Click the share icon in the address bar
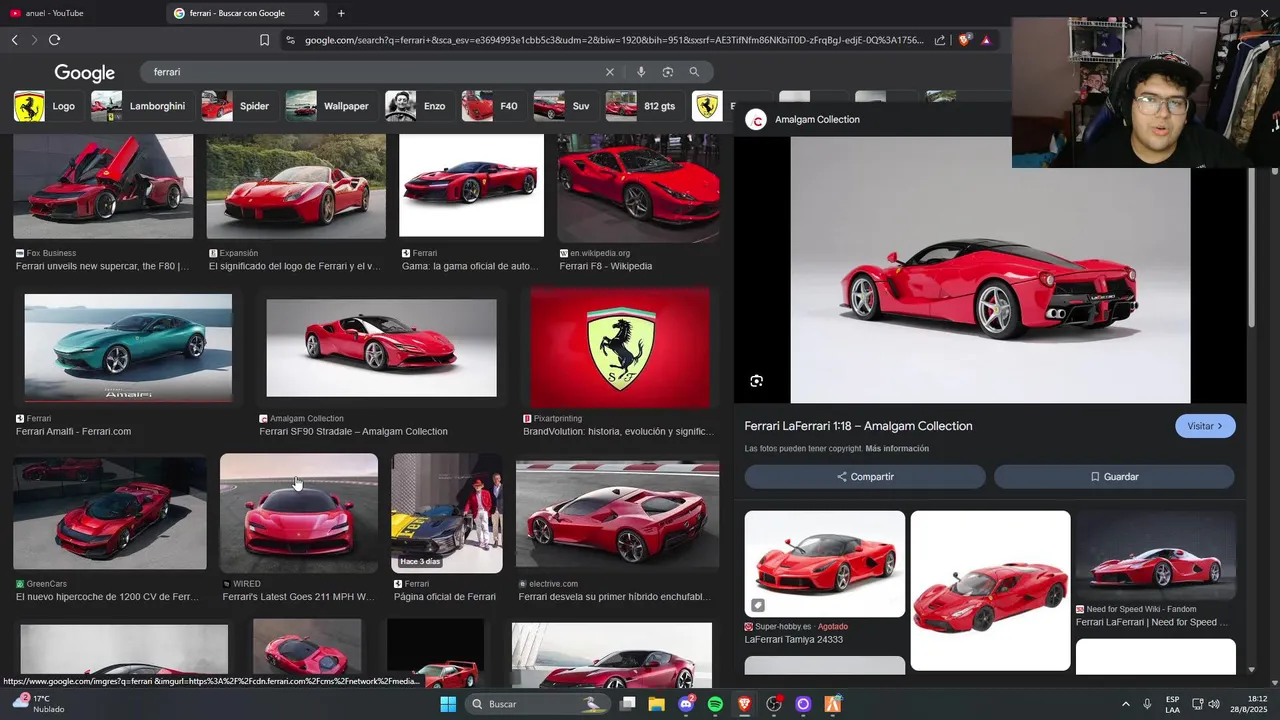 940,40
